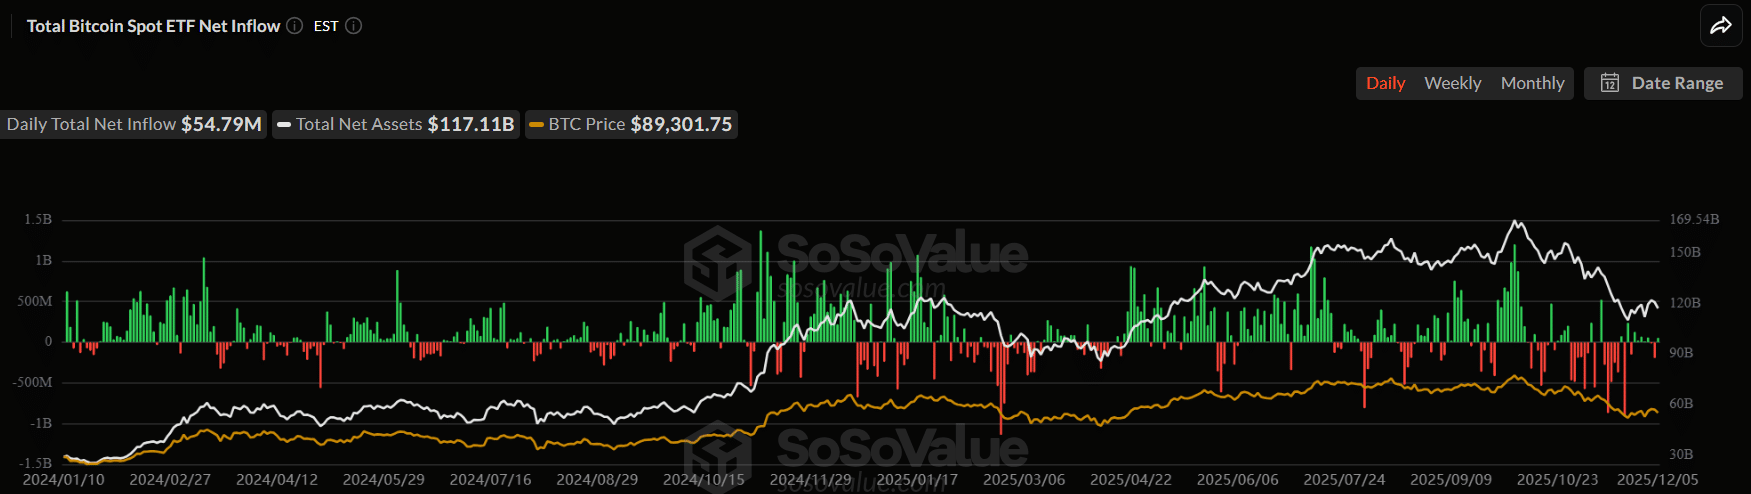Switch to Weekly view
The image size is (1751, 494).
click(1452, 83)
